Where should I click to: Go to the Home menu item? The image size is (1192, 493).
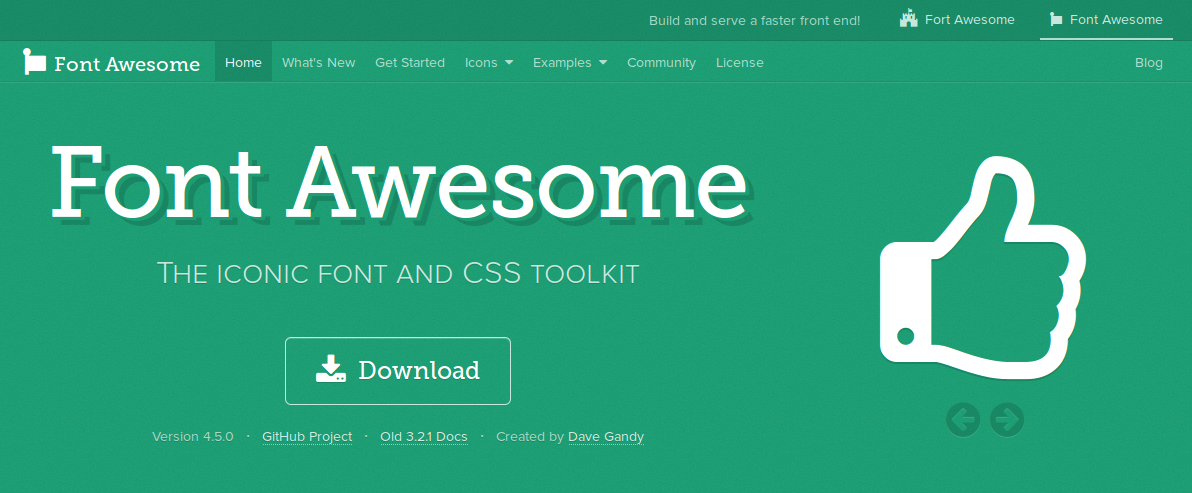[243, 62]
